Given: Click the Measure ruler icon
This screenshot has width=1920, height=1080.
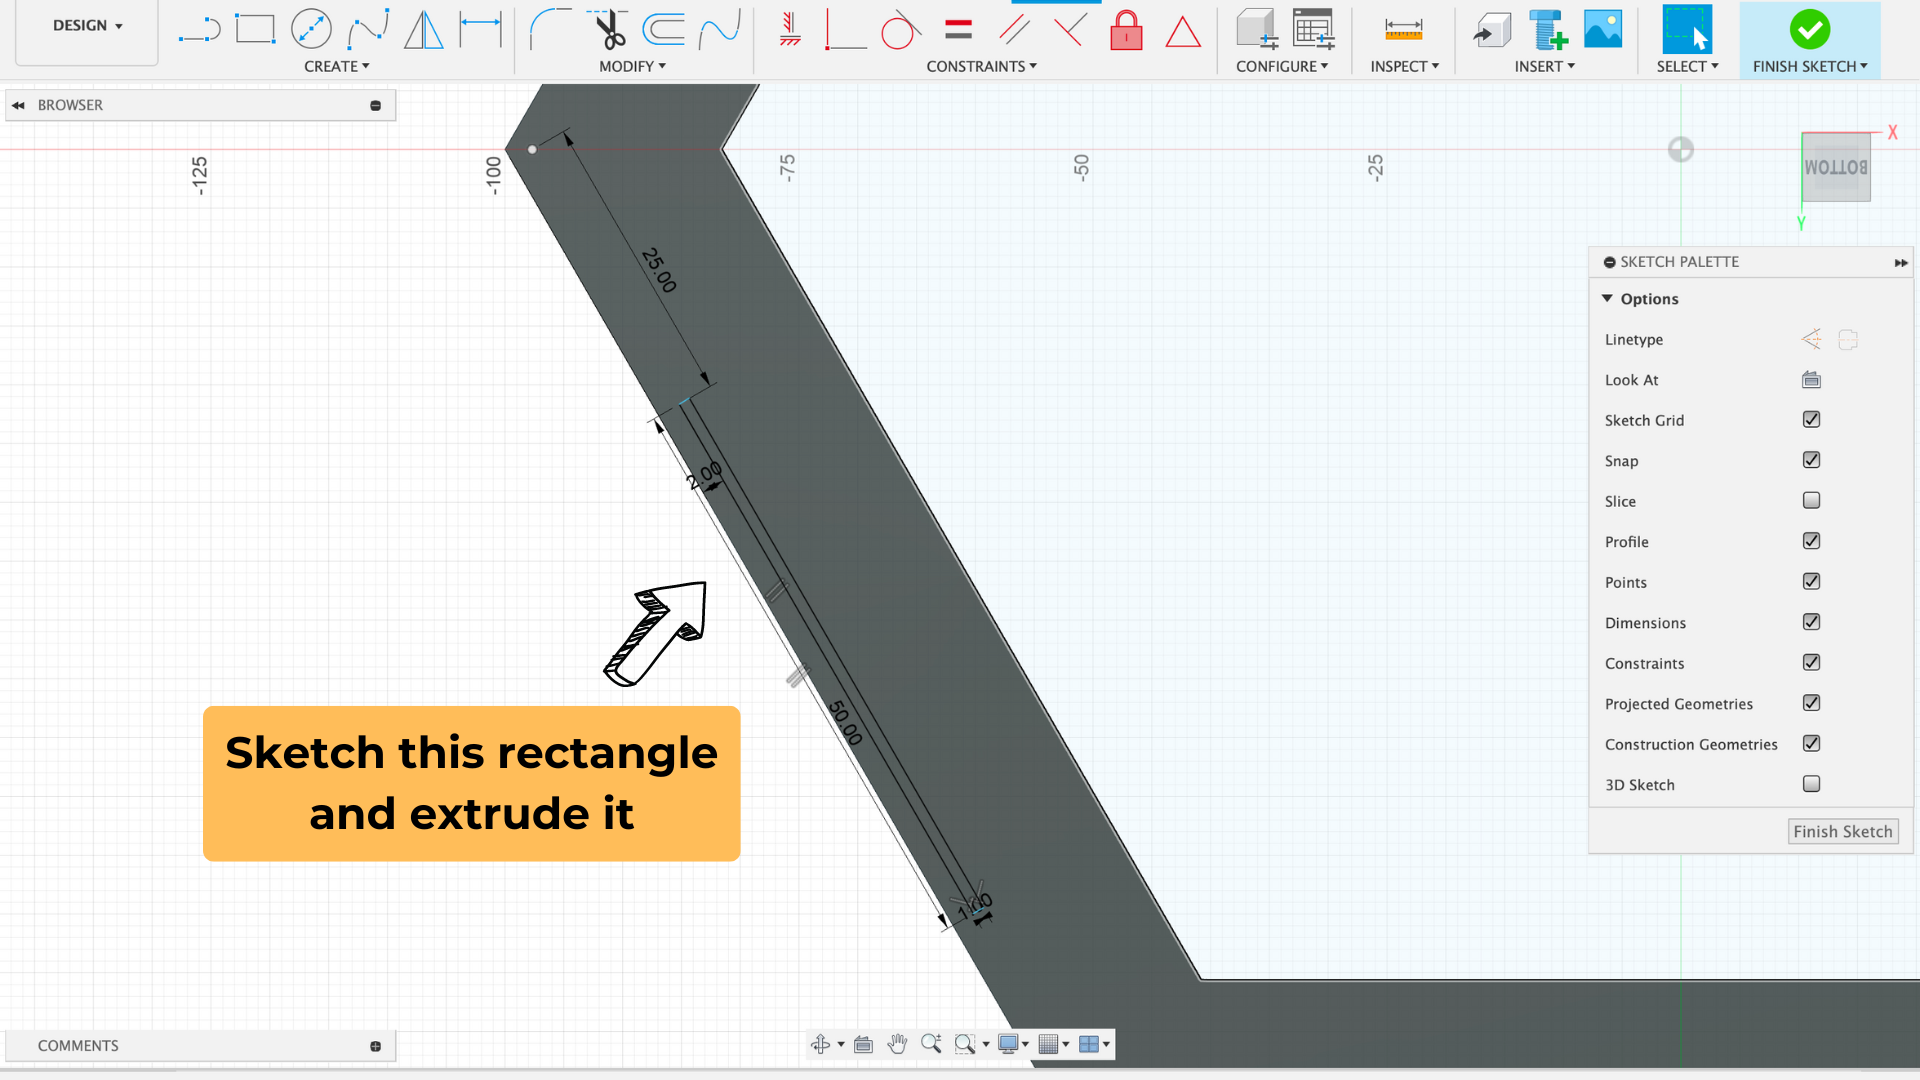Looking at the screenshot, I should (x=1404, y=30).
